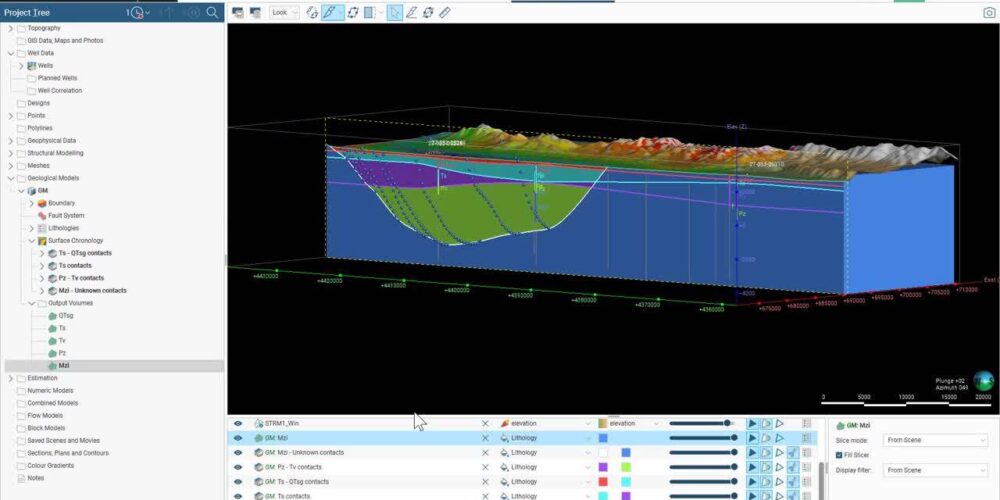Viewport: 1000px width, 500px height.
Task: Open the Saved Scenes and Movies folder
Action: point(63,441)
